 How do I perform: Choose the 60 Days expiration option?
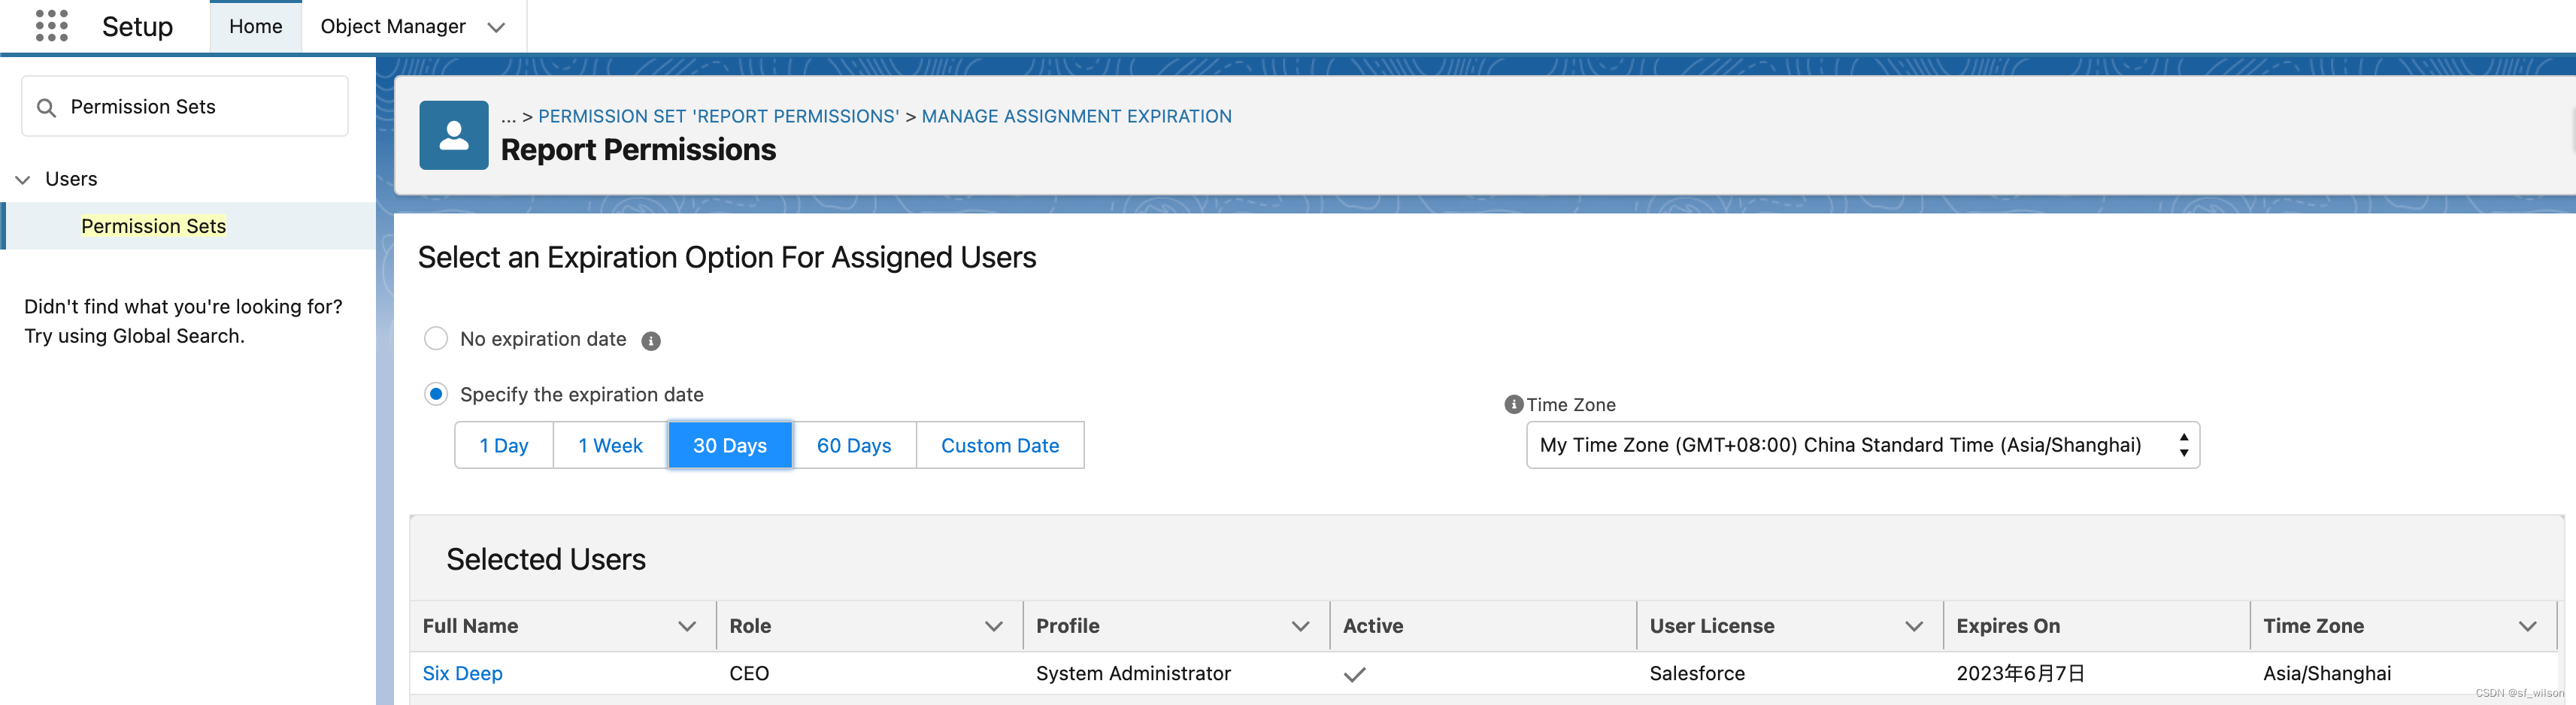point(854,445)
